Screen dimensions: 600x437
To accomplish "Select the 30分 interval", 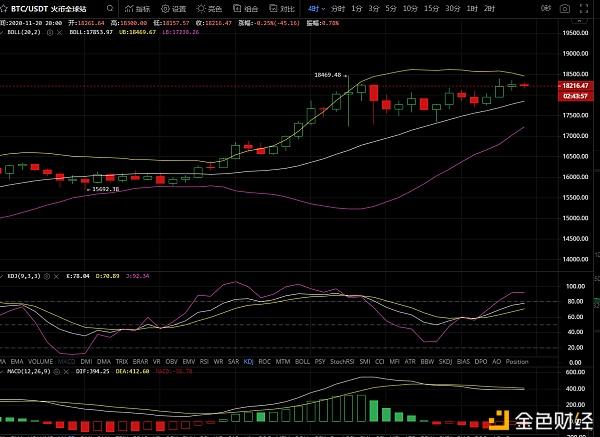I will [453, 8].
